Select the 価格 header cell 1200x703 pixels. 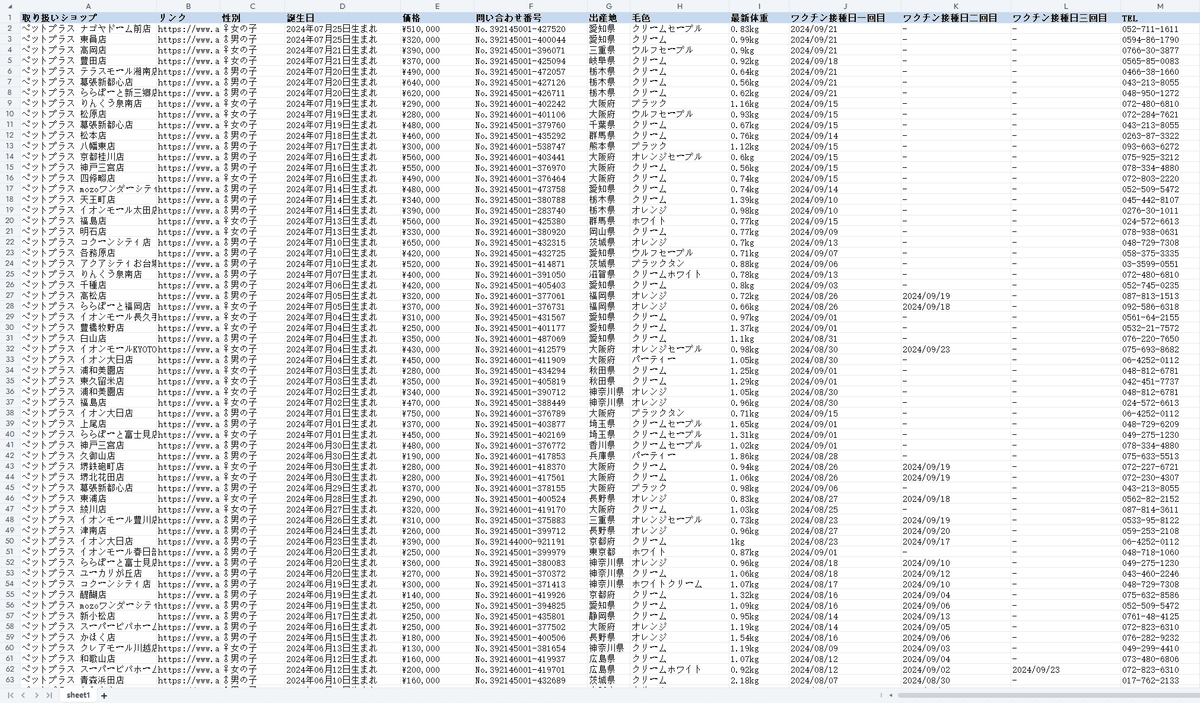coord(437,18)
